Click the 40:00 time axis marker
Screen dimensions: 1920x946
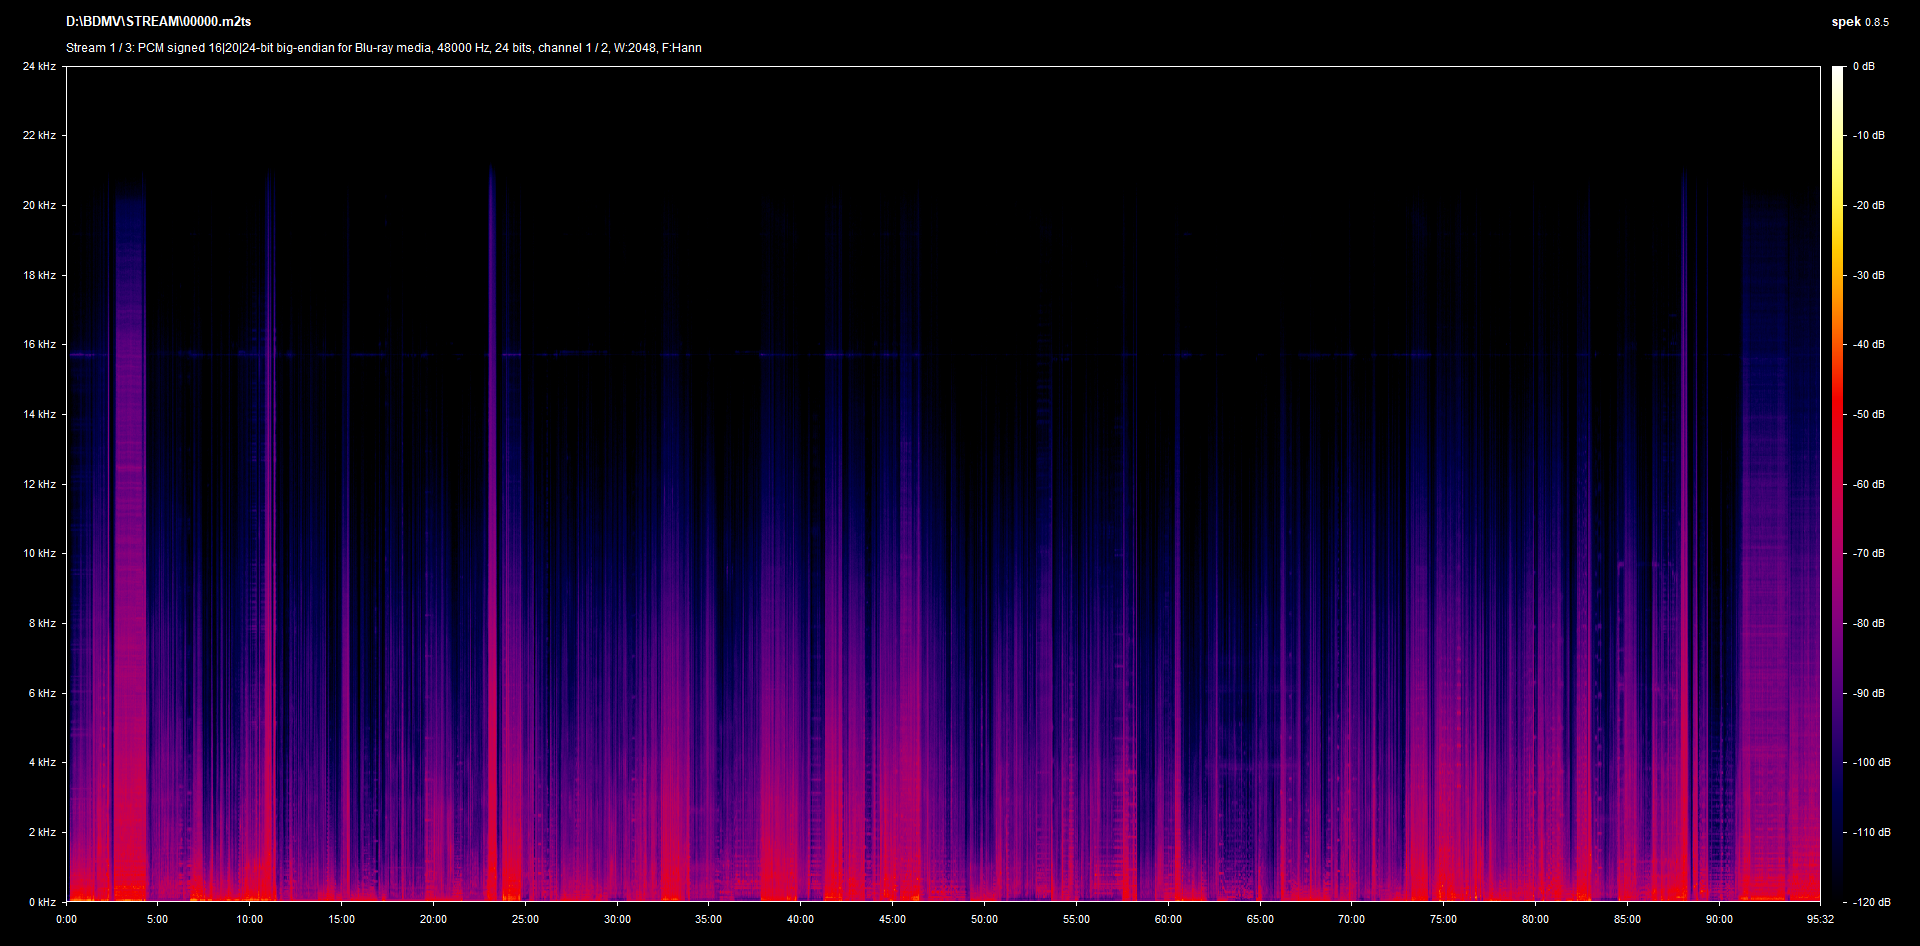(800, 919)
